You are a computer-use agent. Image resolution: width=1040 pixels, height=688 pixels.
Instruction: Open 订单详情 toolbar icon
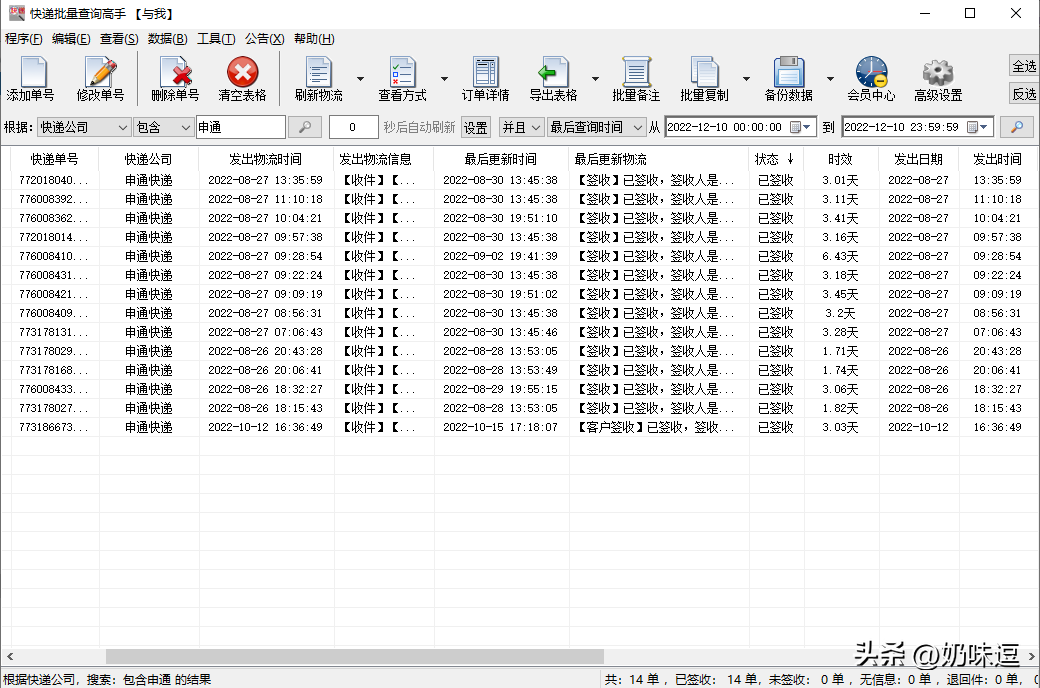click(486, 72)
